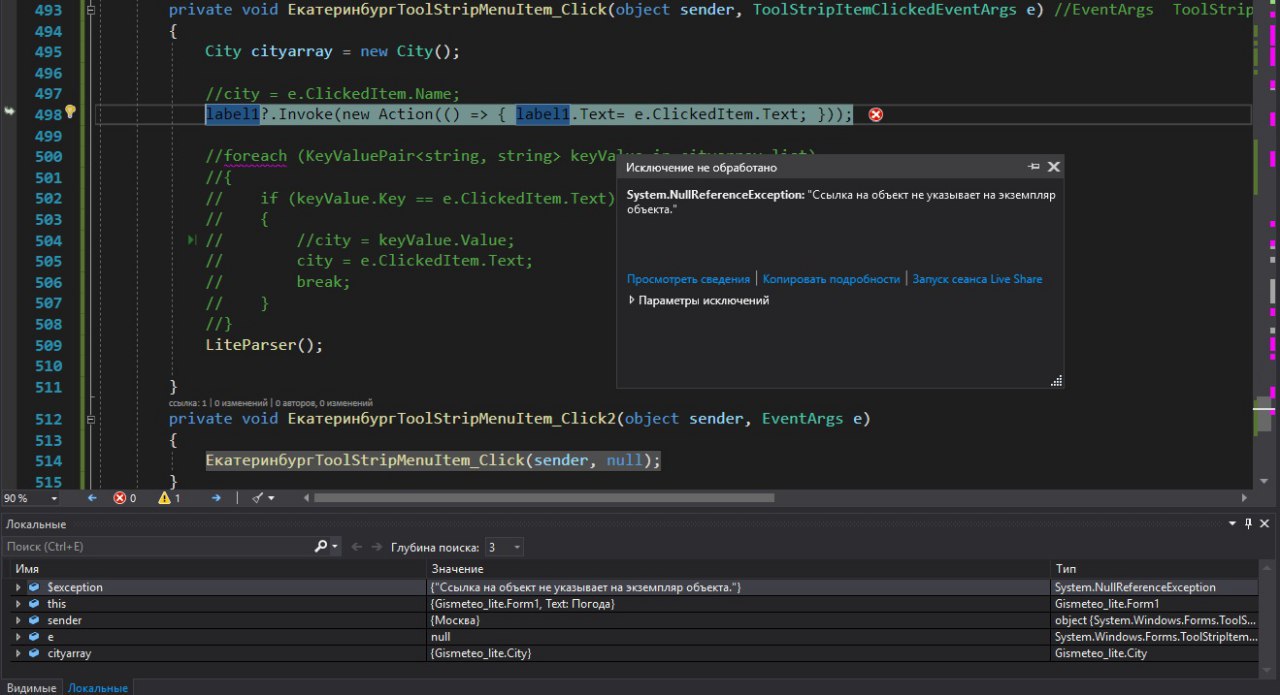Click the error count indicator icon

[x=120, y=497]
